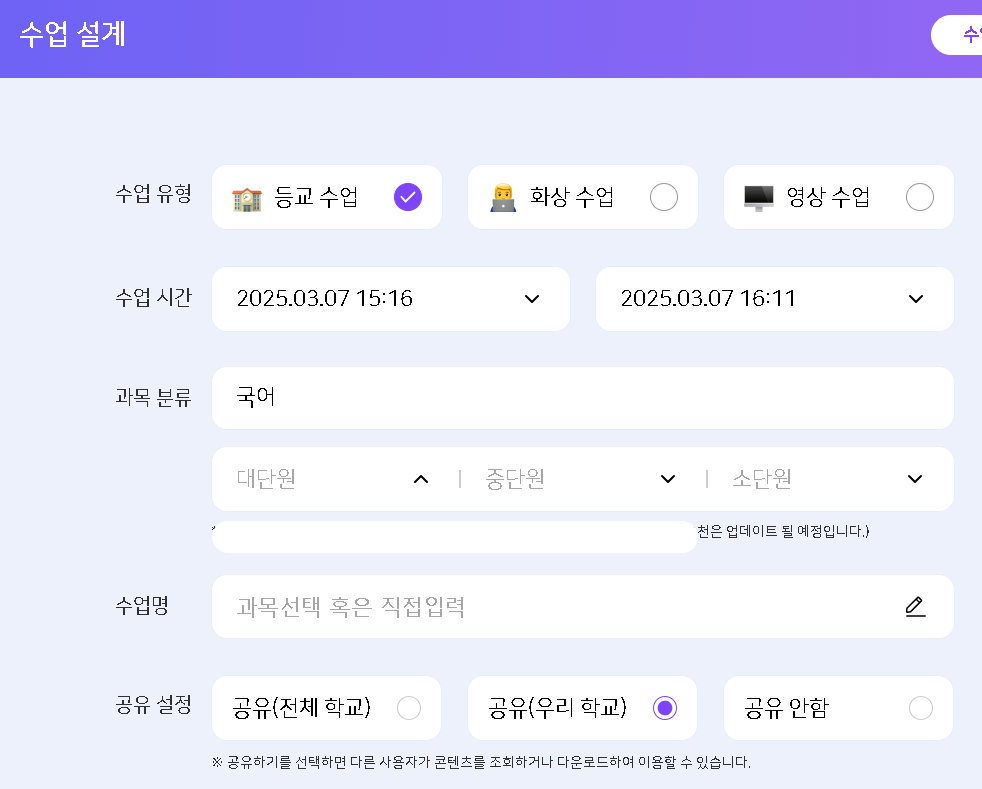Collapse the 대단원 dropdown
The width and height of the screenshot is (982, 789).
421,479
